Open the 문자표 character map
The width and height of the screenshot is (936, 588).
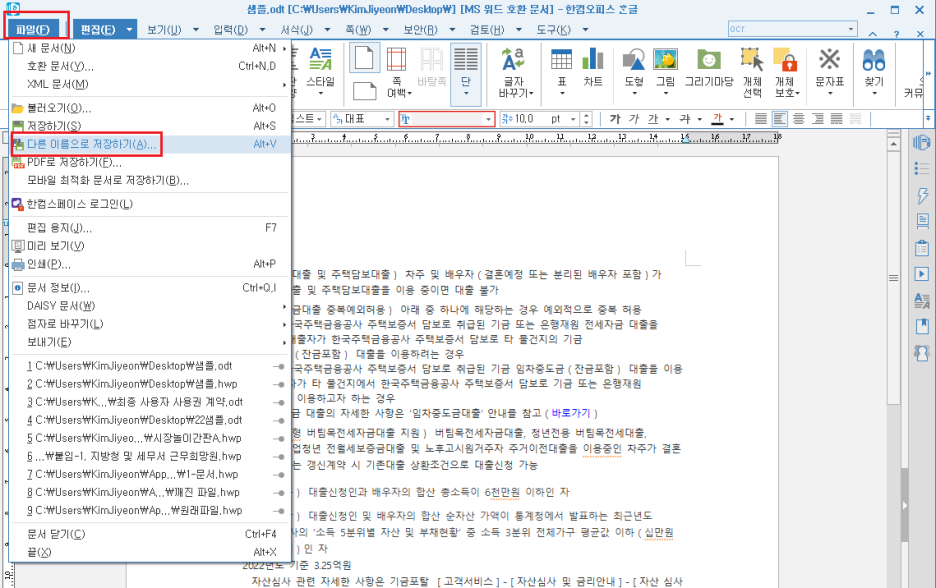(830, 70)
